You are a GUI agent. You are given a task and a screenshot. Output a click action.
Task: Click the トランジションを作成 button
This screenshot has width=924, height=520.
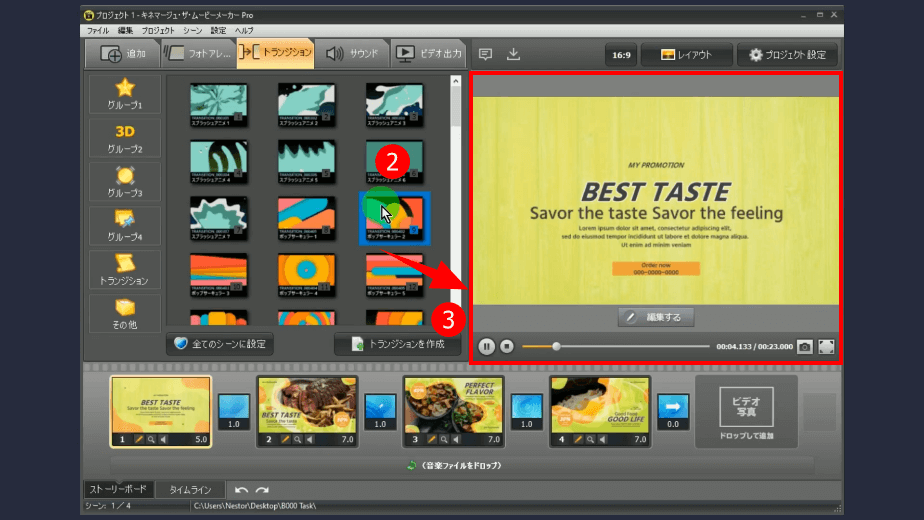click(397, 343)
